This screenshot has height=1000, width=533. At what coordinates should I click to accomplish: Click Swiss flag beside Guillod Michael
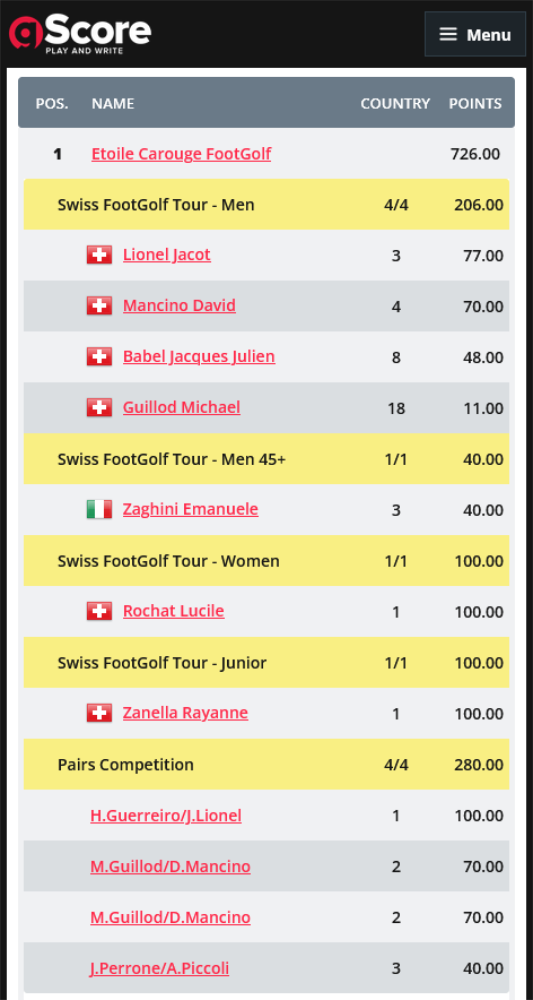(x=99, y=408)
